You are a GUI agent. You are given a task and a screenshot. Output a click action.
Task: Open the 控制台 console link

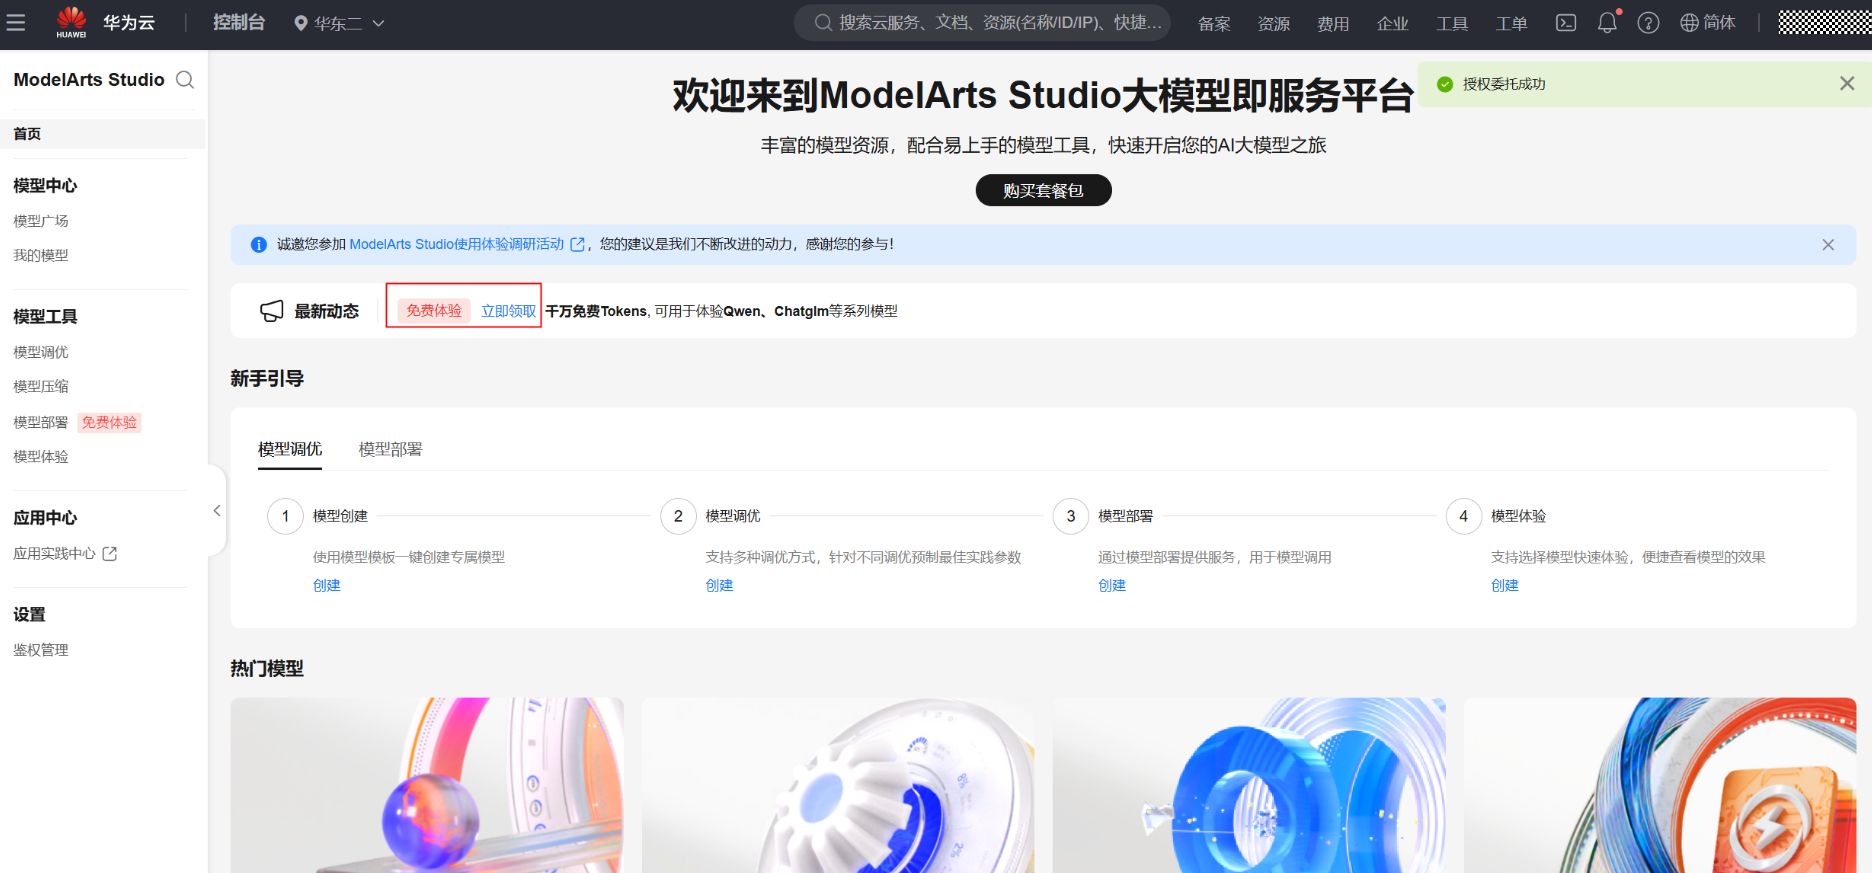click(239, 22)
